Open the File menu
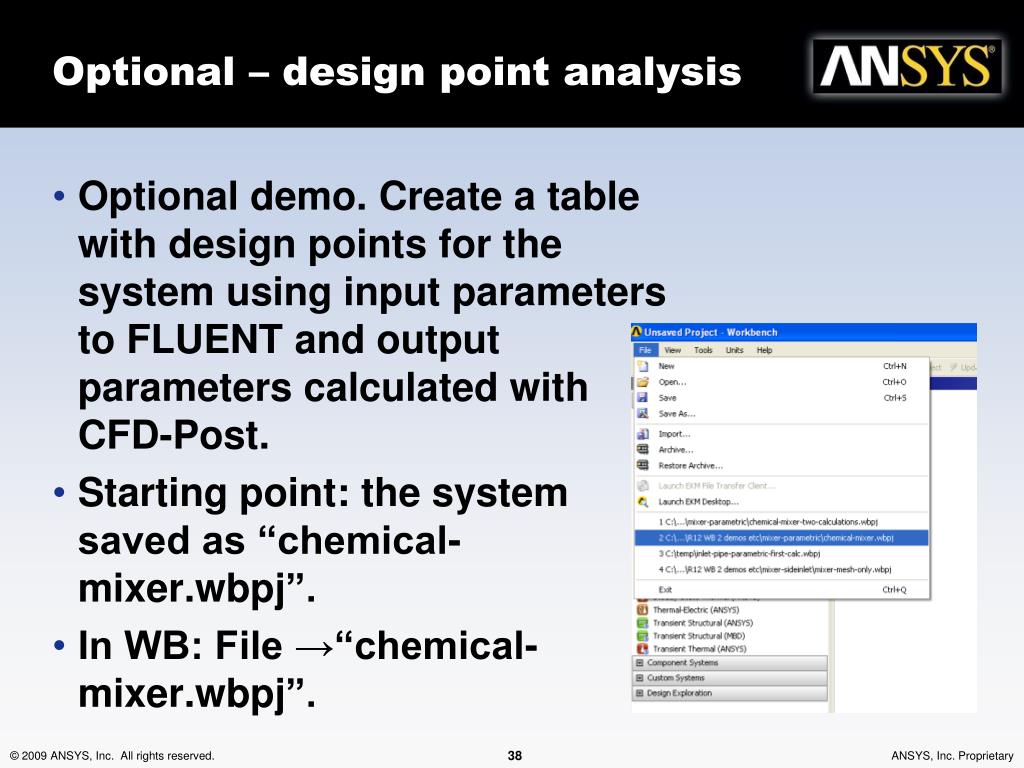 [x=645, y=350]
